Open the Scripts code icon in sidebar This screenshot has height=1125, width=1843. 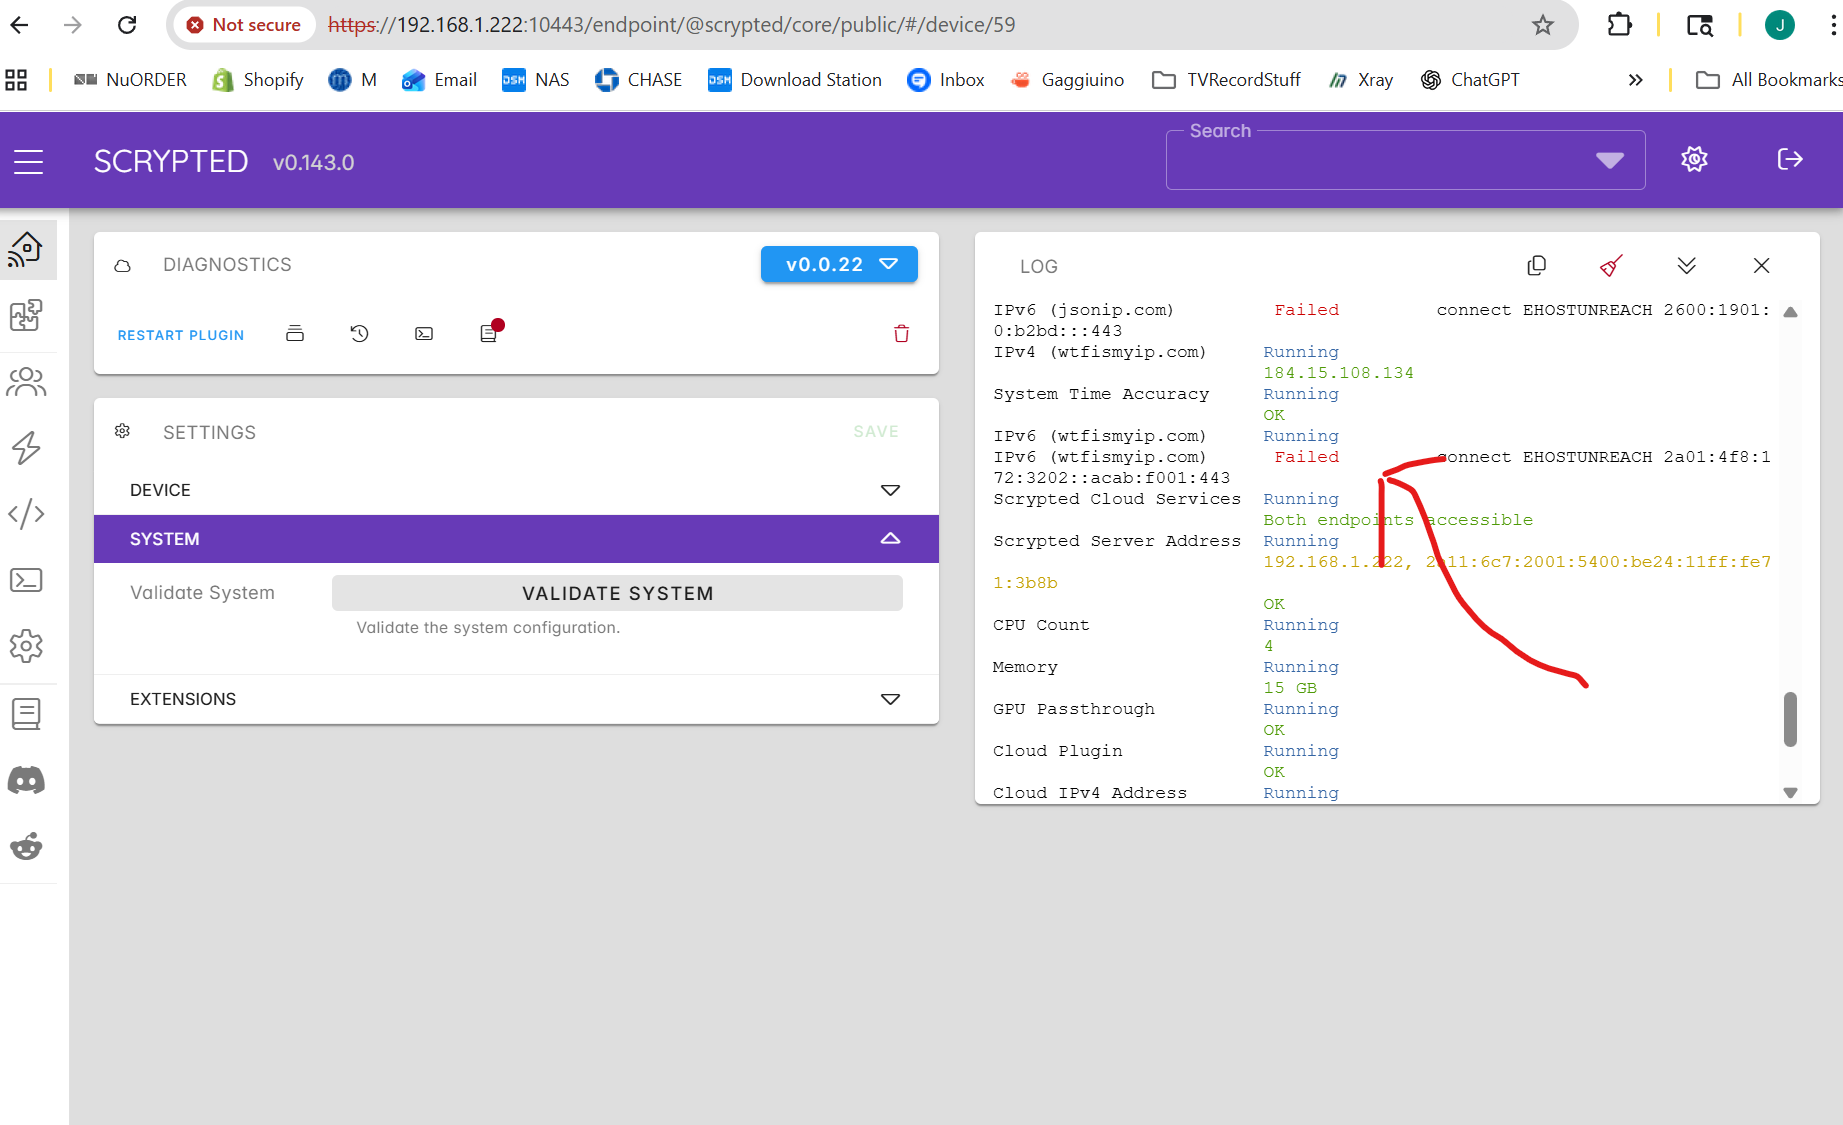click(x=26, y=513)
